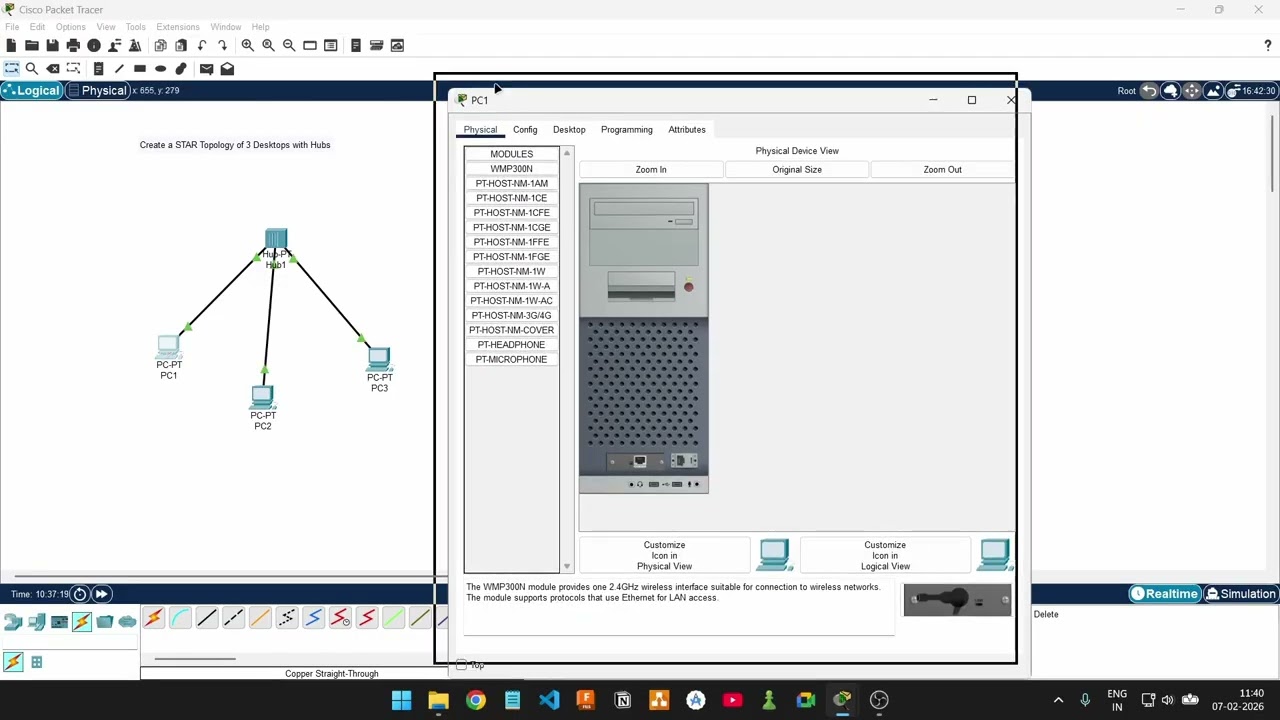
Task: Click the Connections category lightning icon
Action: [x=81, y=622]
